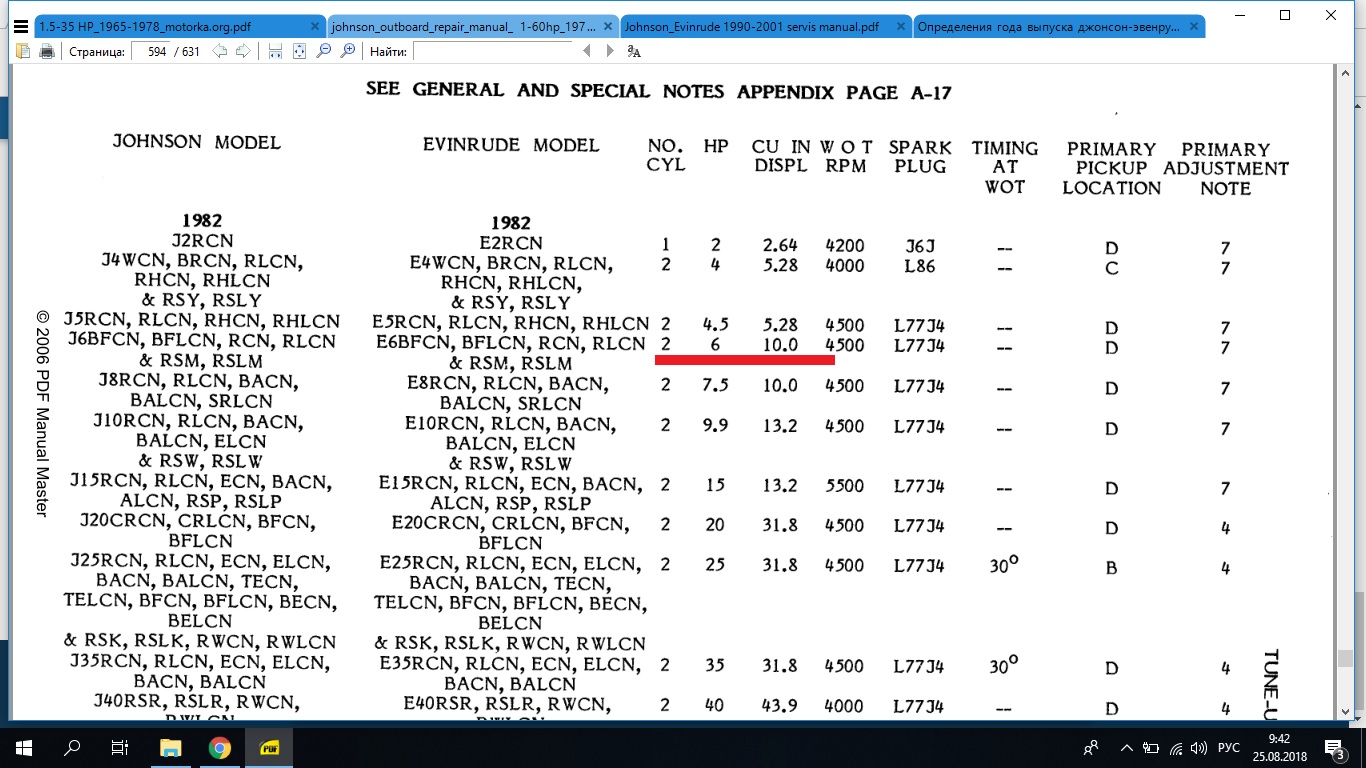Click the vertical scrollbar thumb
Image resolution: width=1366 pixels, height=768 pixels.
(1346, 658)
